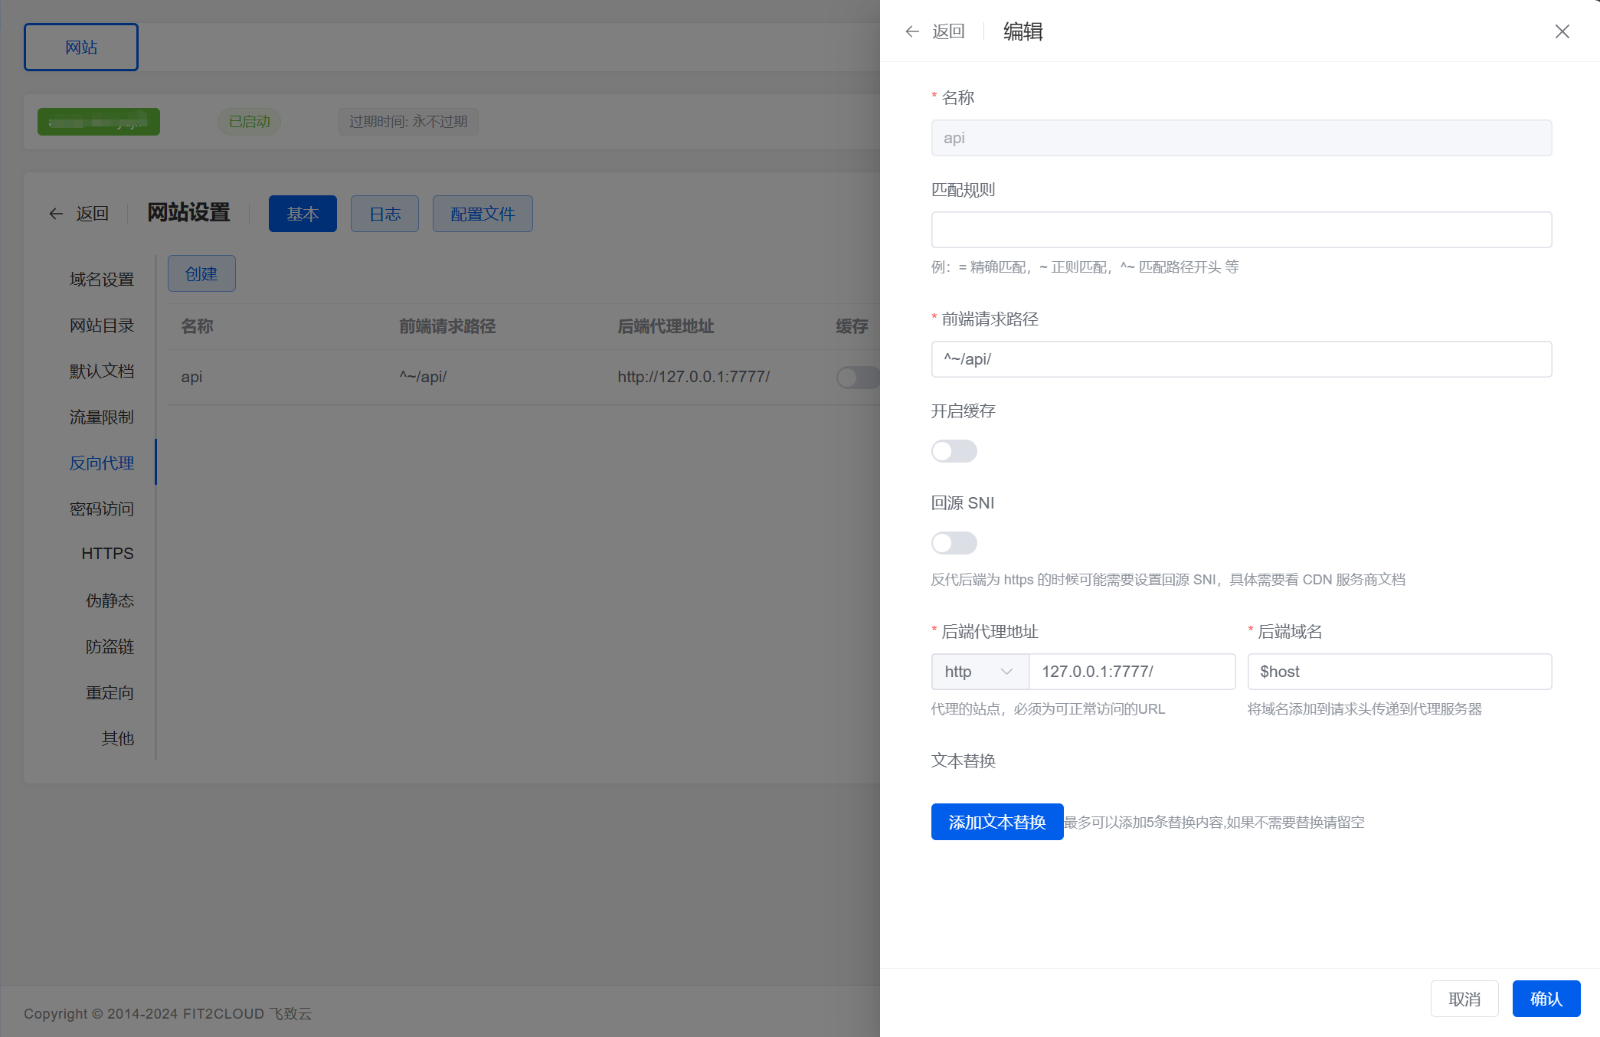Confirm changes with the 确认 button
This screenshot has width=1600, height=1037.
click(x=1545, y=998)
